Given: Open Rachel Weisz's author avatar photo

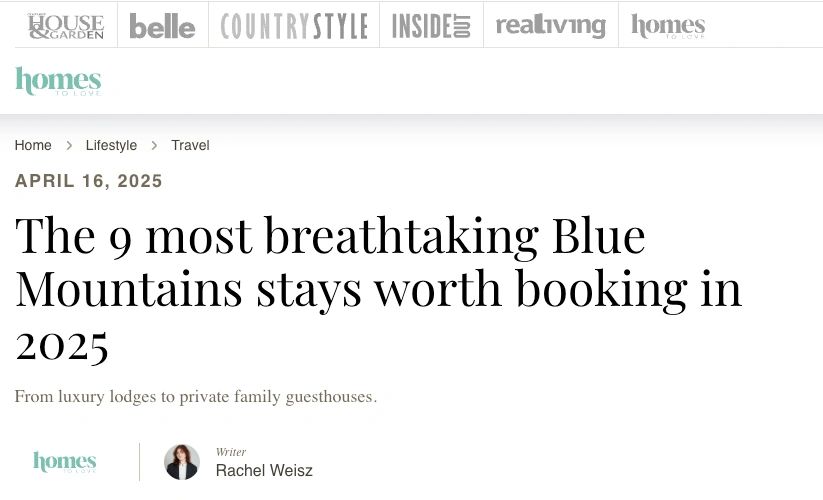Looking at the screenshot, I should coord(182,462).
